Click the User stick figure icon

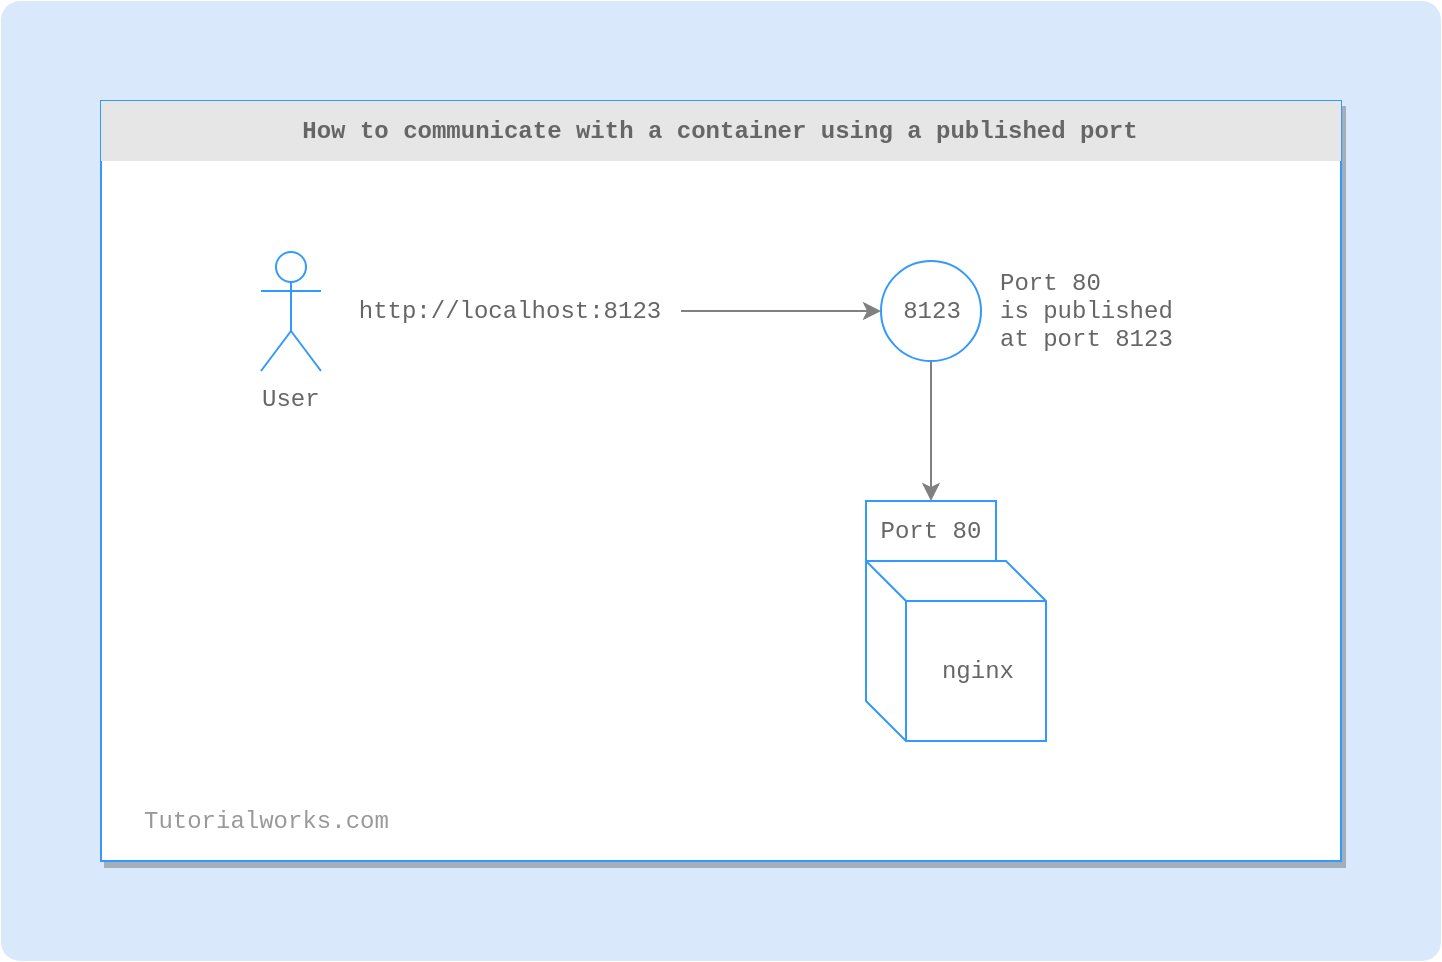click(291, 311)
